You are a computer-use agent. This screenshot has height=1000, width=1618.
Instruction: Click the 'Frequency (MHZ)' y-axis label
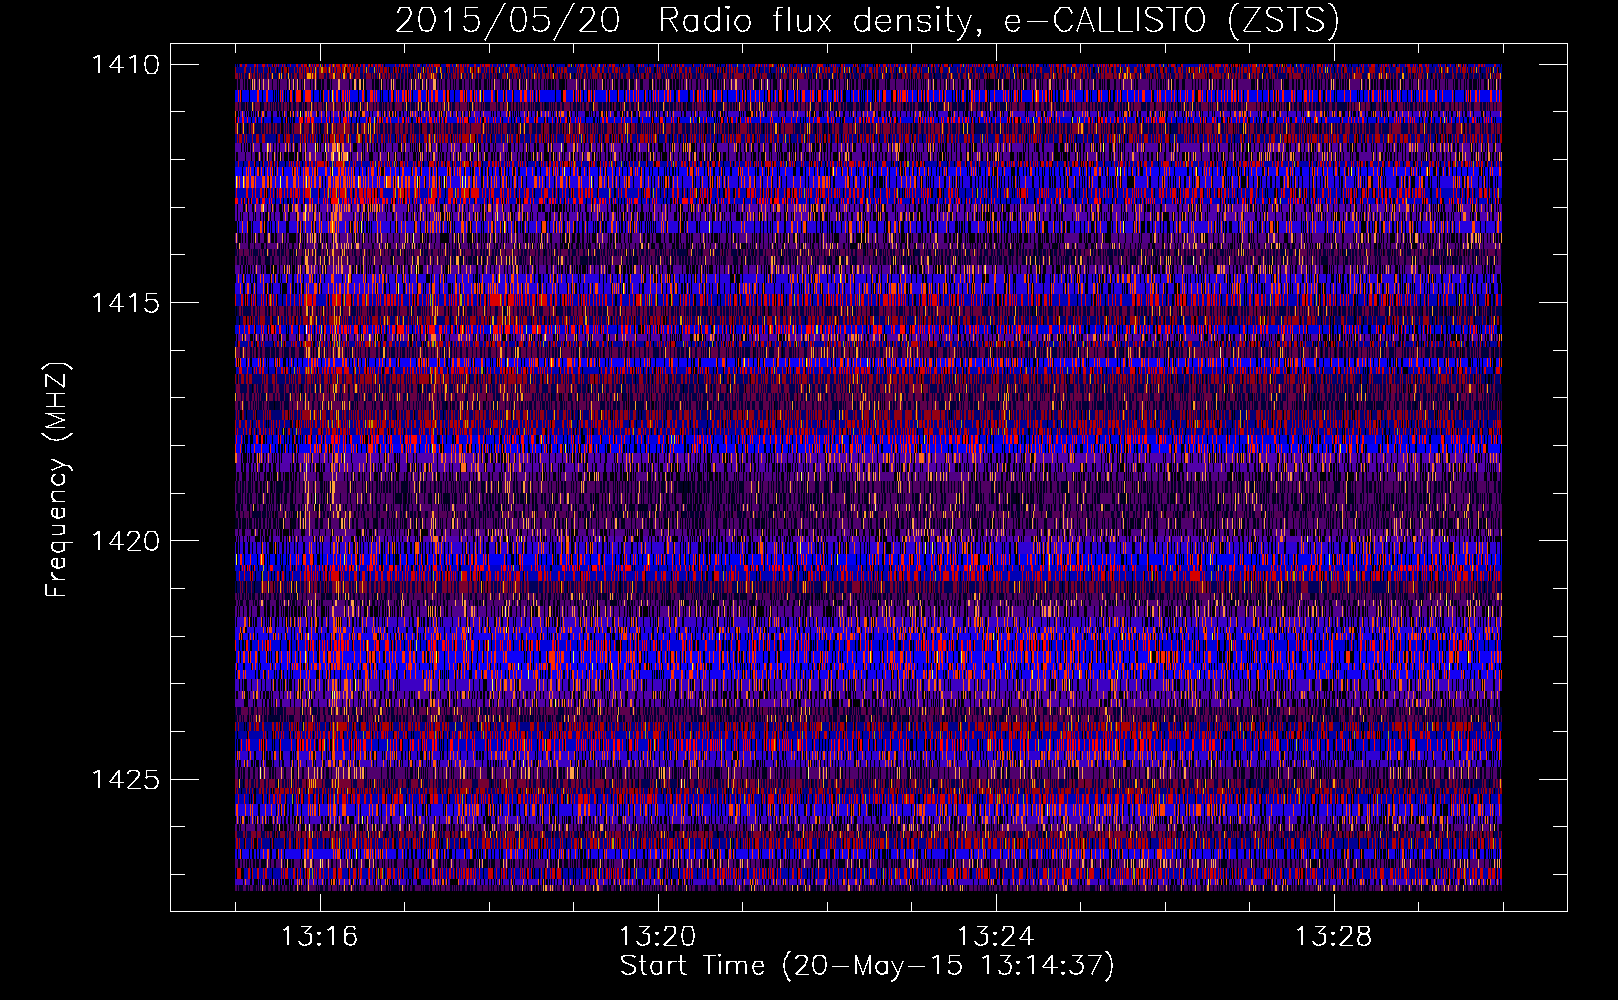(x=58, y=479)
